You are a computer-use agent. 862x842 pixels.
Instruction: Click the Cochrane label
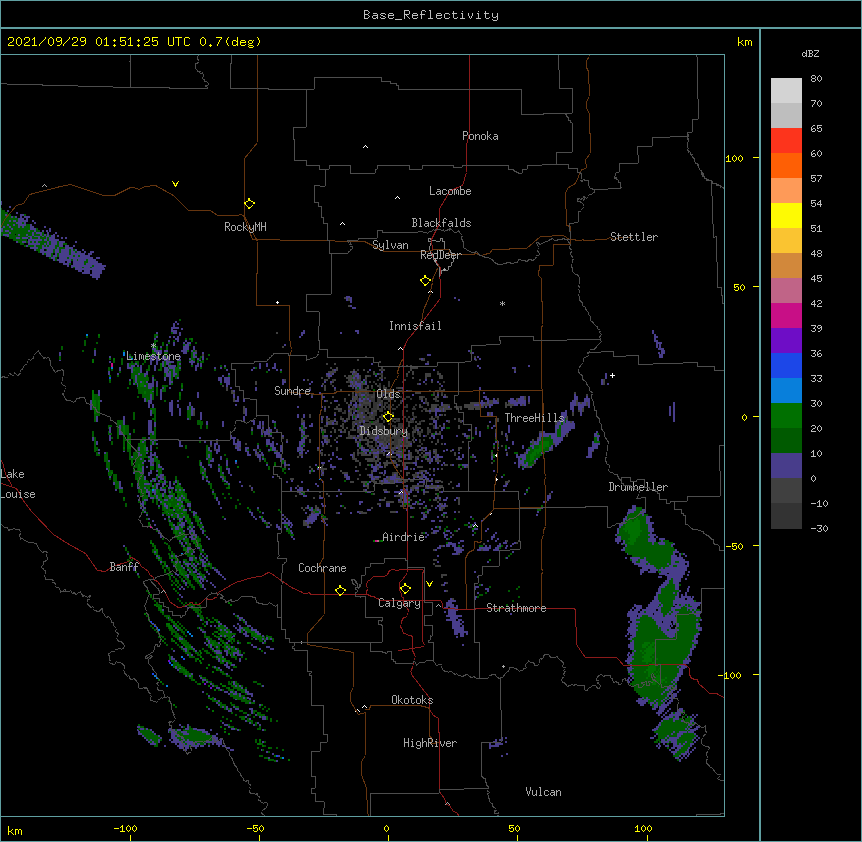(x=322, y=568)
